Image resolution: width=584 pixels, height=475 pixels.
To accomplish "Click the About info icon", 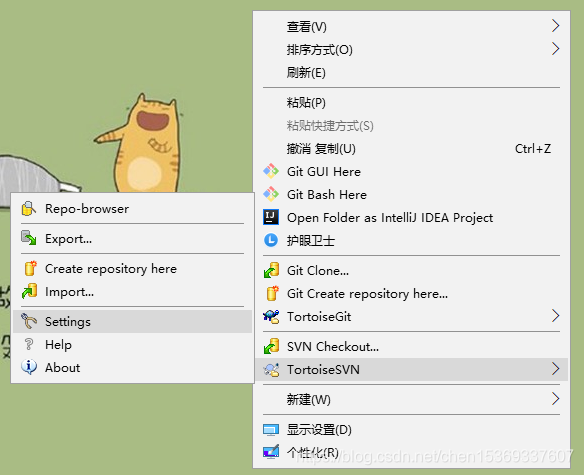I will pyautogui.click(x=29, y=367).
